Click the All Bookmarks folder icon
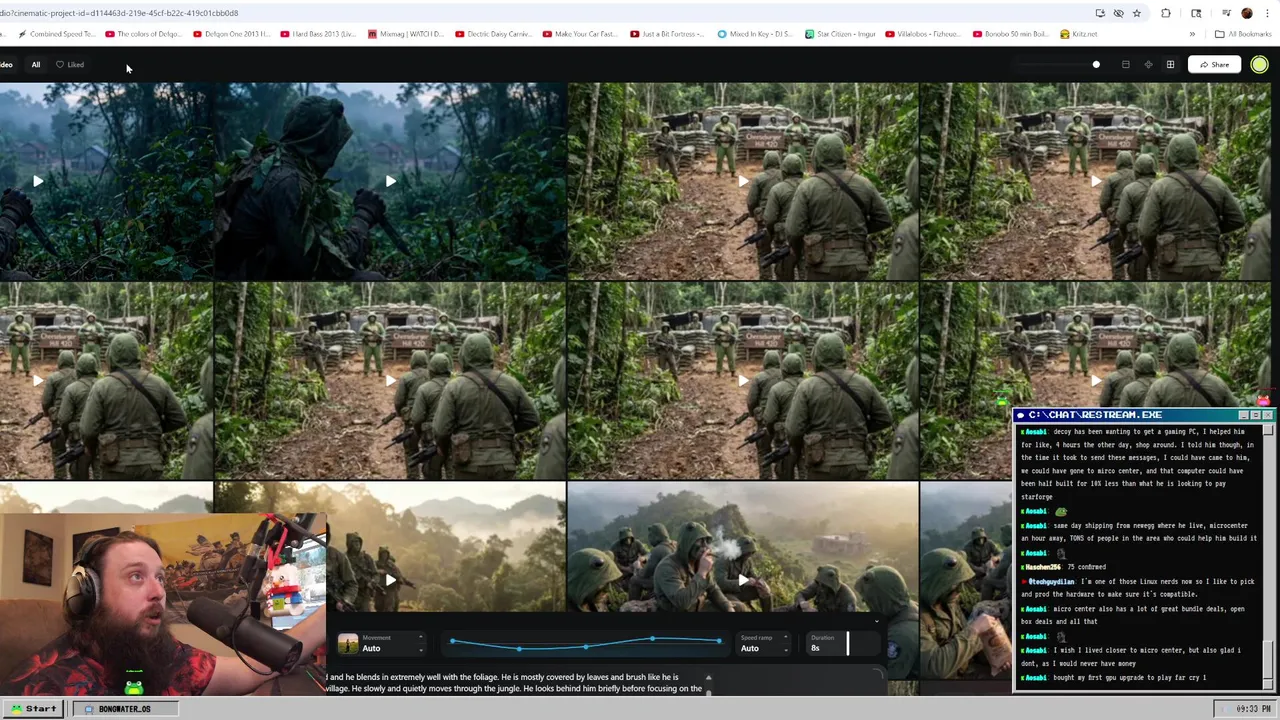This screenshot has height=720, width=1280. tap(1219, 34)
